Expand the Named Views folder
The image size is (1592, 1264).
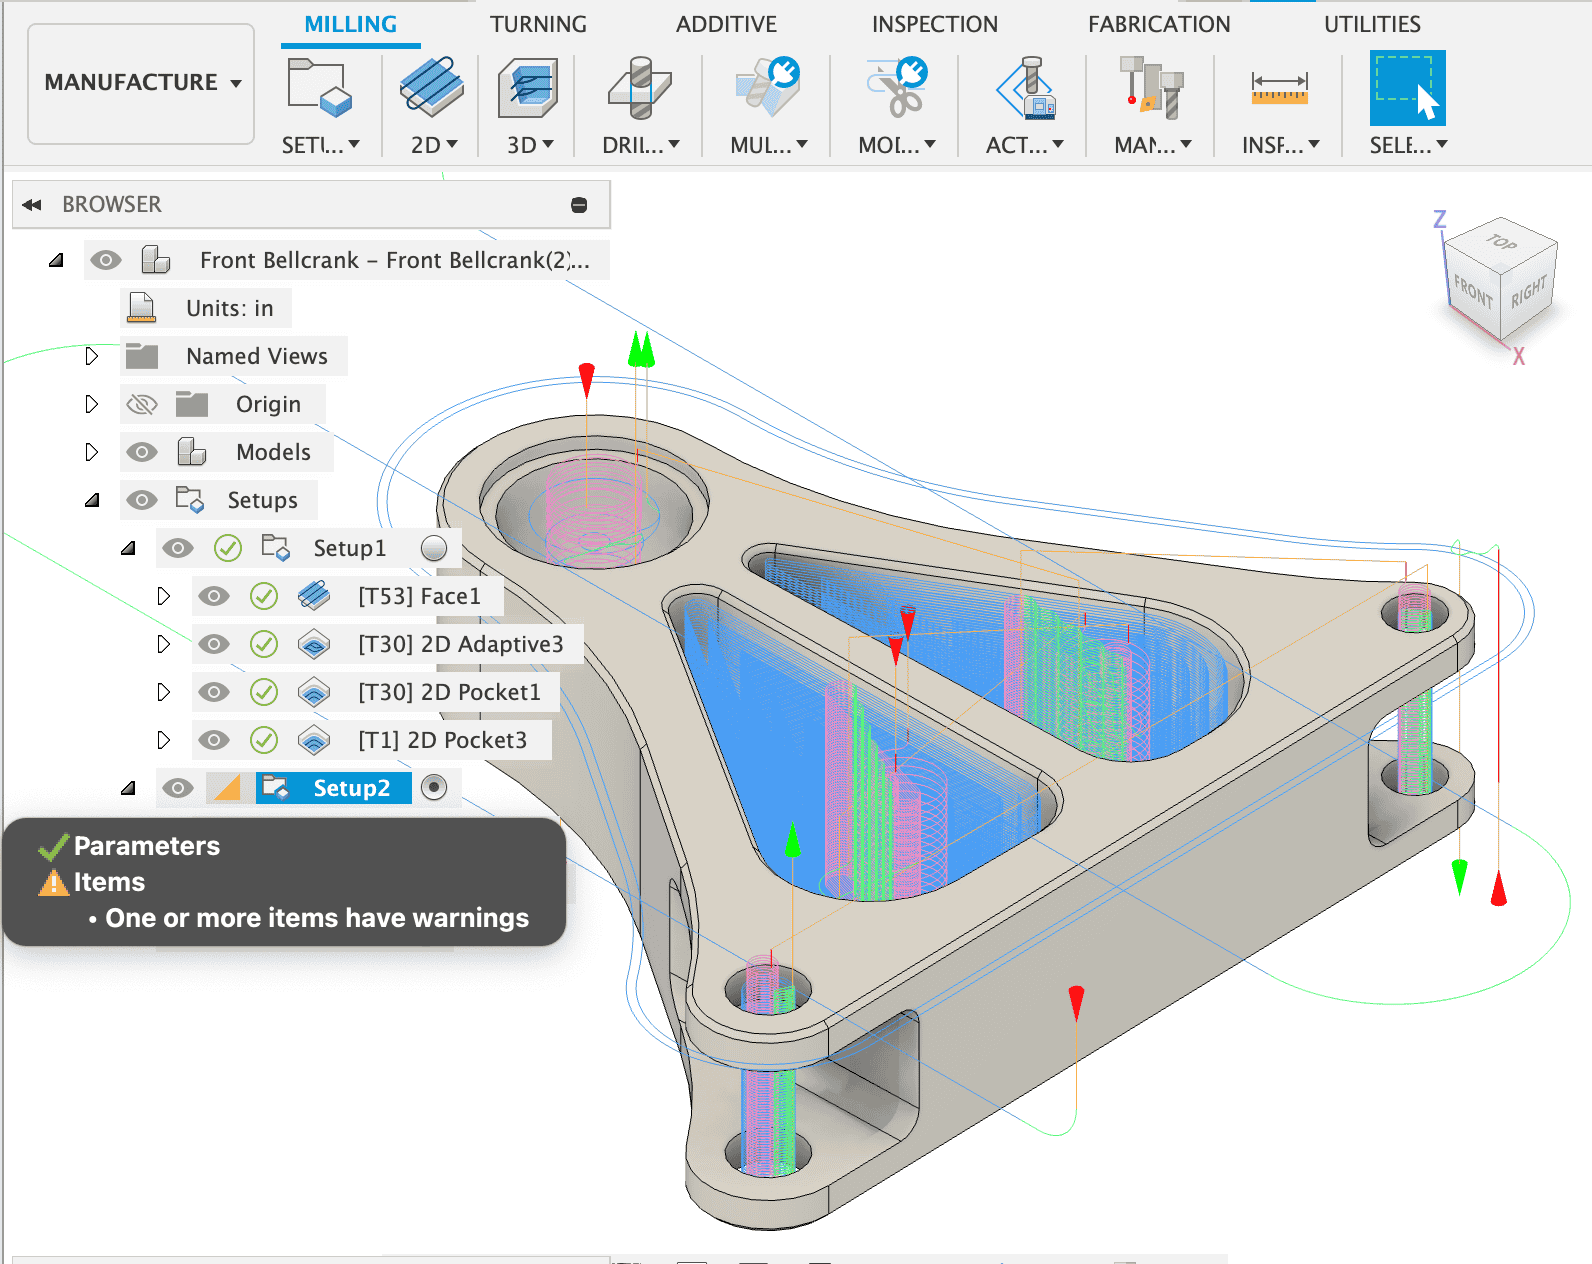92,356
